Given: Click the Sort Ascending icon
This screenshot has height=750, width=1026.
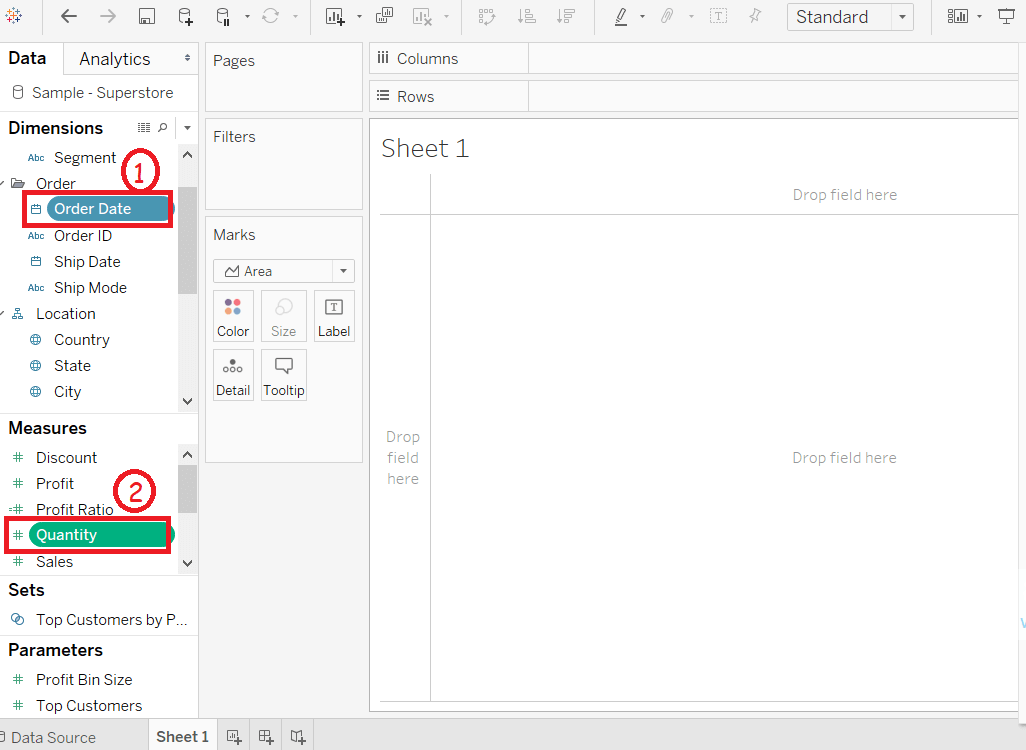Looking at the screenshot, I should [x=526, y=16].
